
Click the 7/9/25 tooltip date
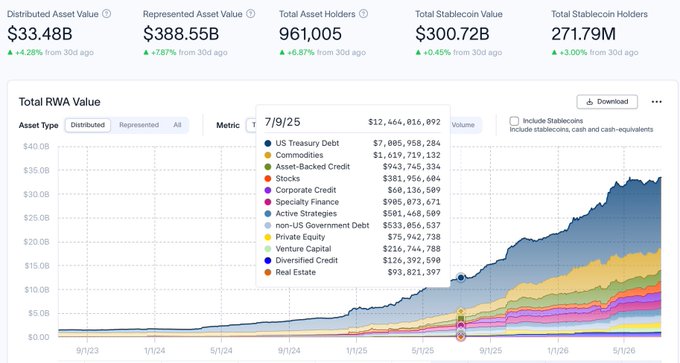(x=282, y=122)
